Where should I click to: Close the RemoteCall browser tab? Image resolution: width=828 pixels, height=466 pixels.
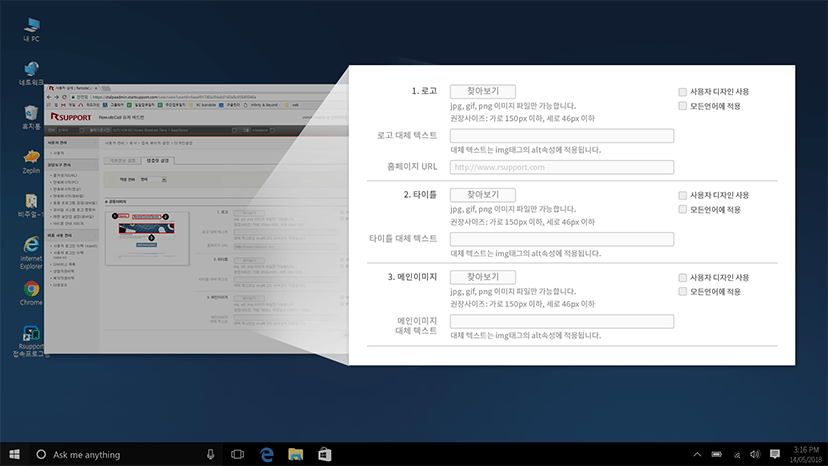pyautogui.click(x=96, y=88)
